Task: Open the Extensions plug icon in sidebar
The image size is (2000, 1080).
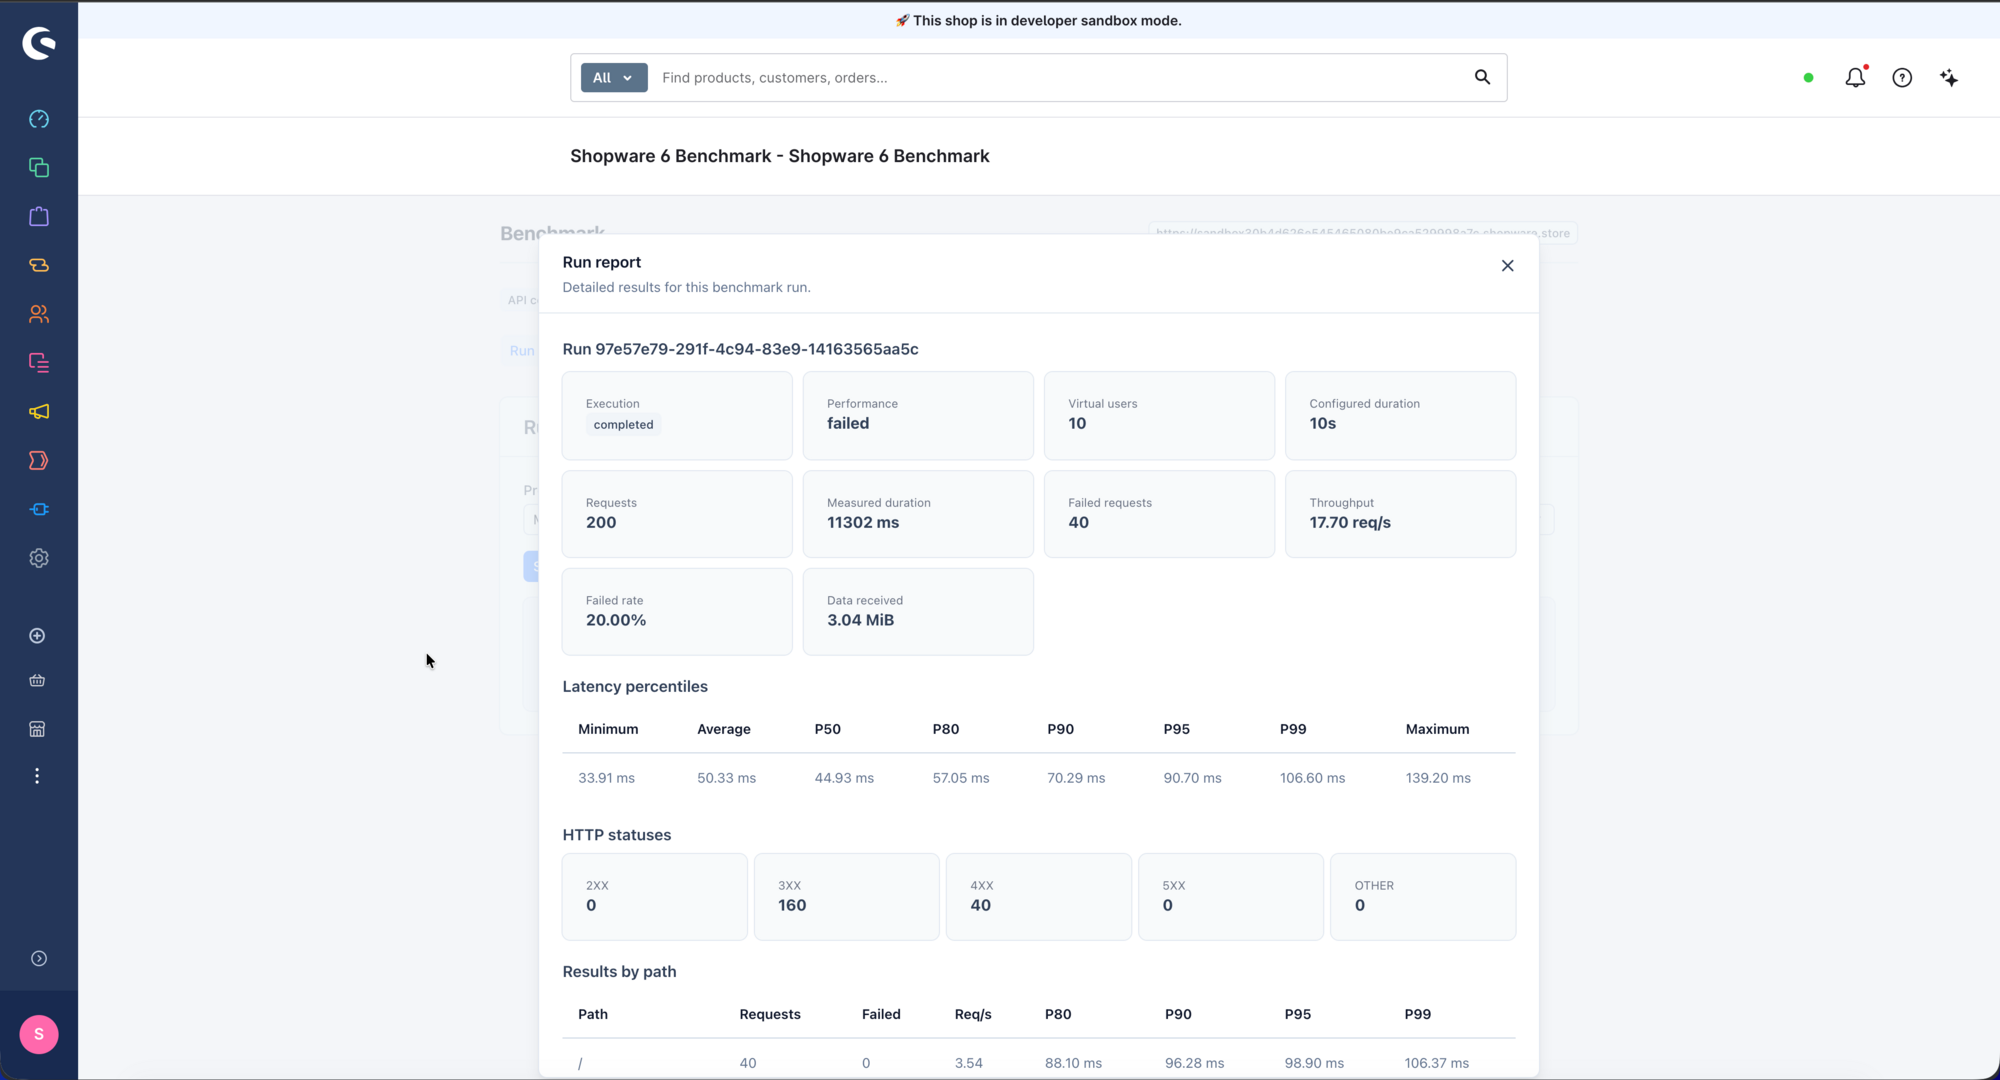Action: [39, 509]
